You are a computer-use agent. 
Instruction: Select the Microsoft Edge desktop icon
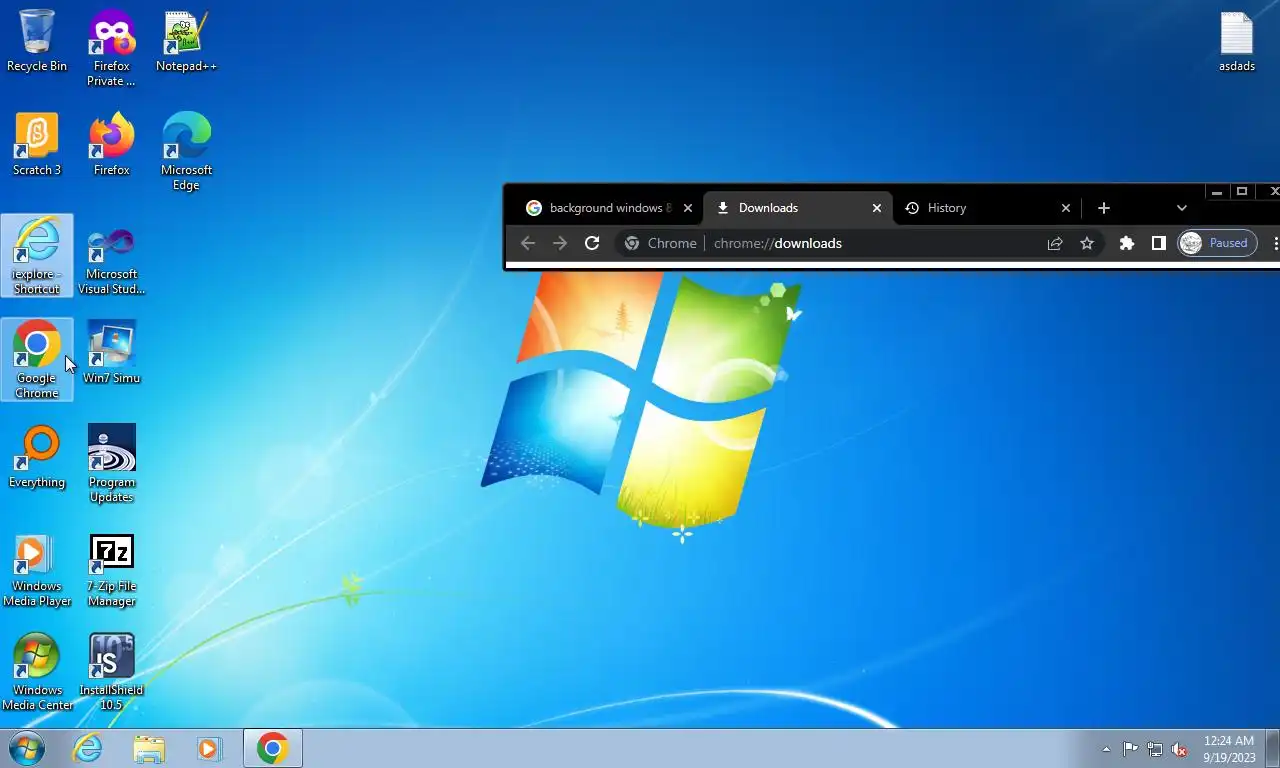click(186, 152)
